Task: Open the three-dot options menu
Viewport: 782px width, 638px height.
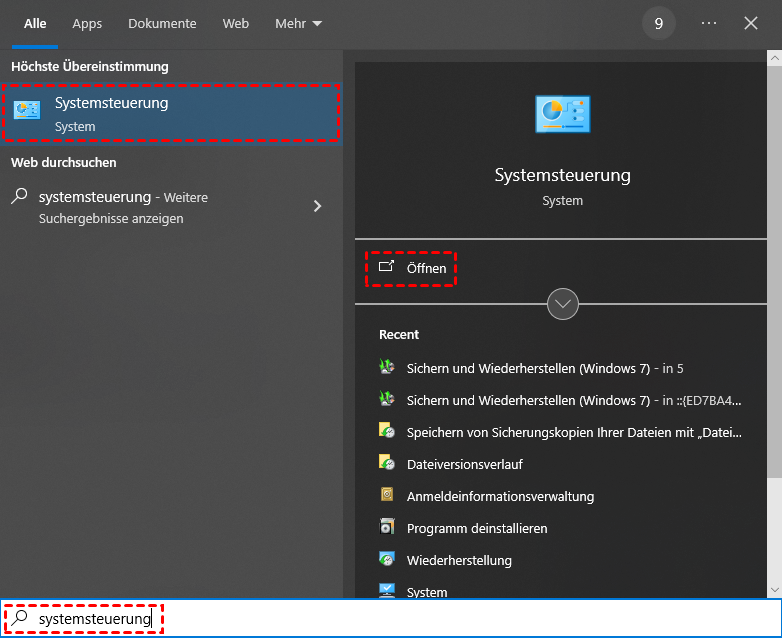Action: [x=709, y=23]
